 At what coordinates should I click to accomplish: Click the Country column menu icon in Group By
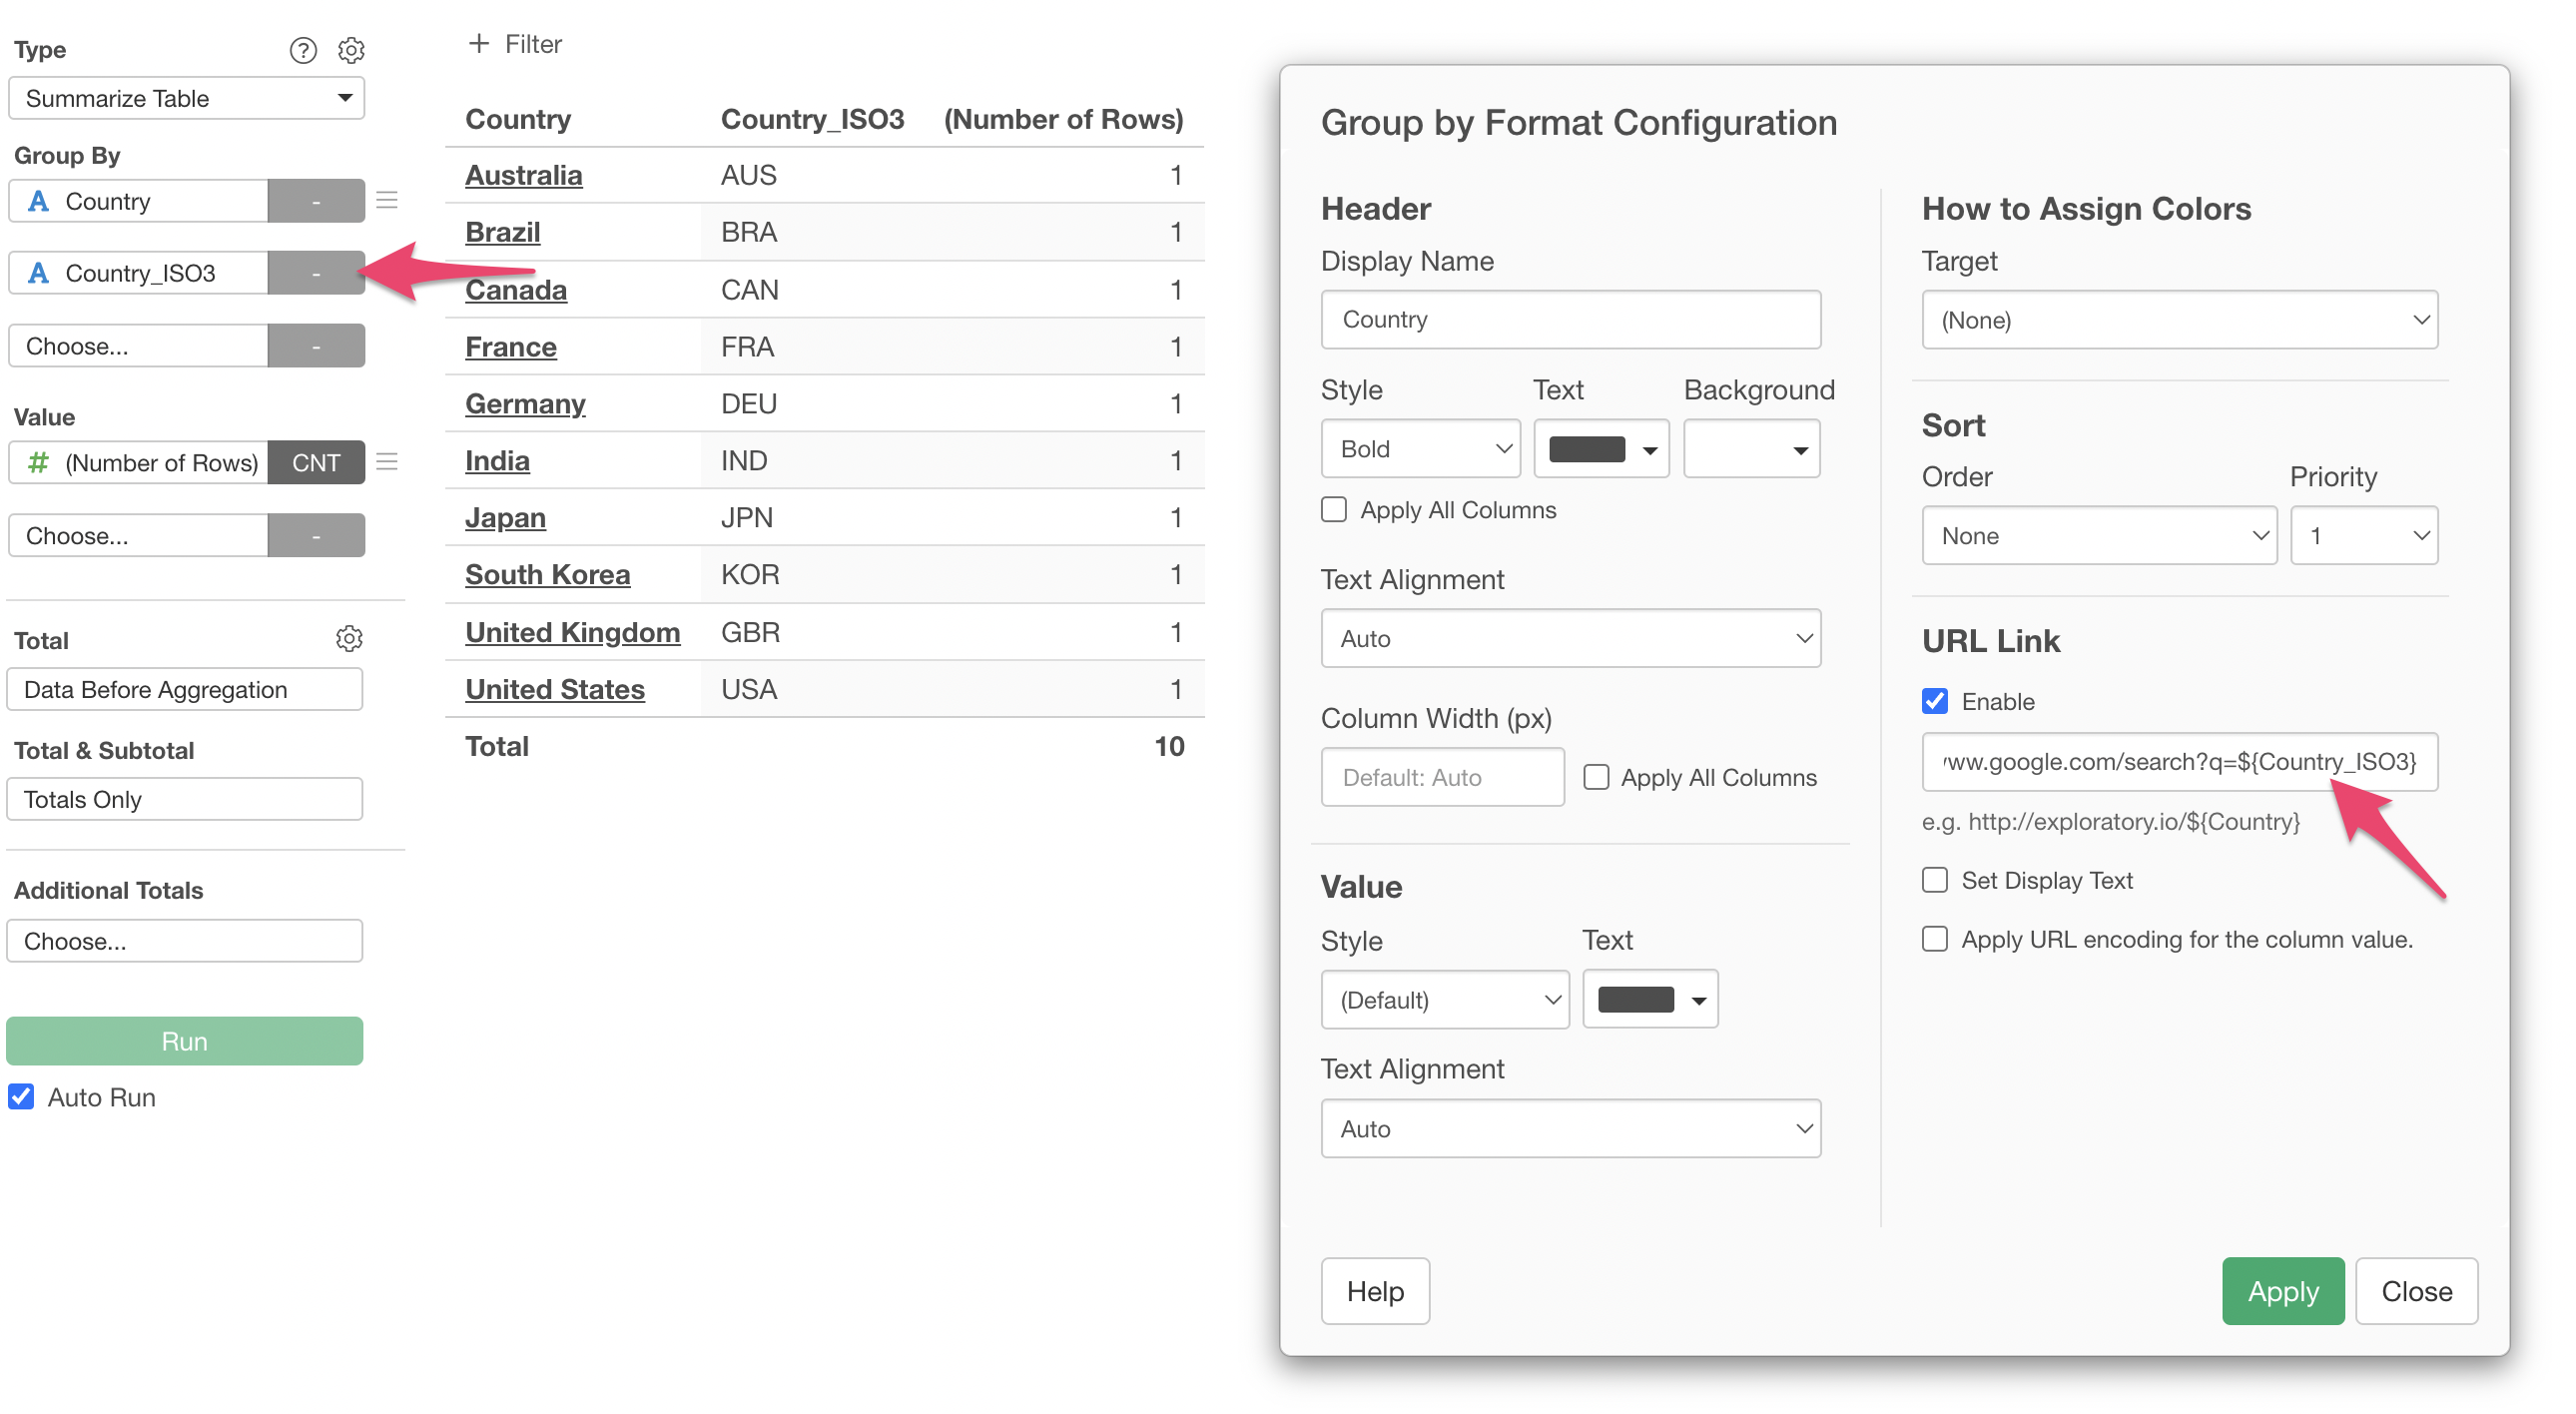(x=387, y=201)
